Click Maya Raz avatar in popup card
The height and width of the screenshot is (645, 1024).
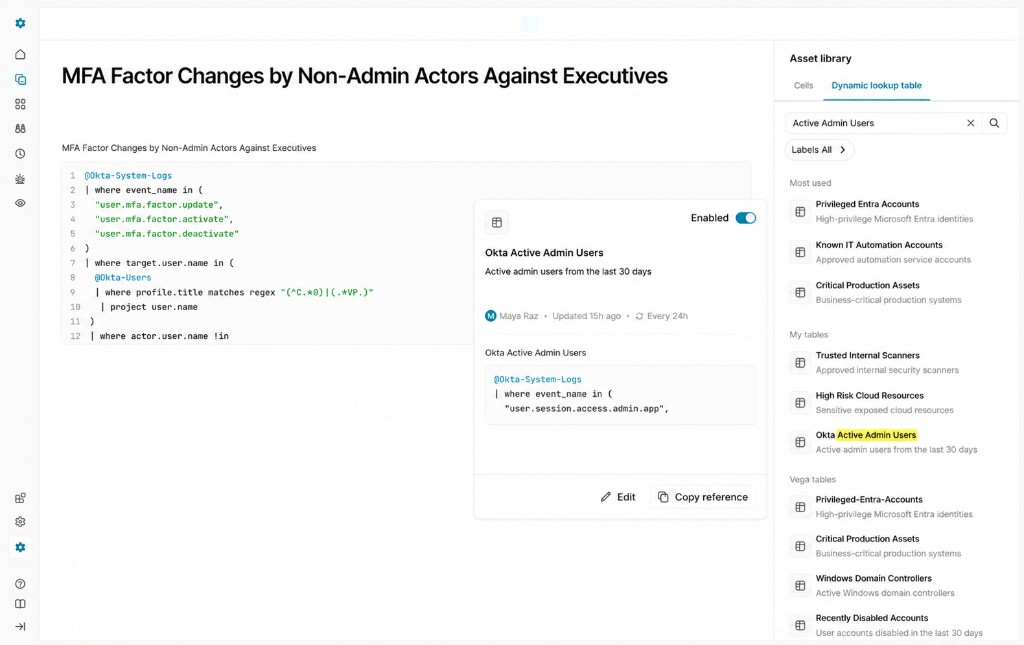[x=490, y=316]
